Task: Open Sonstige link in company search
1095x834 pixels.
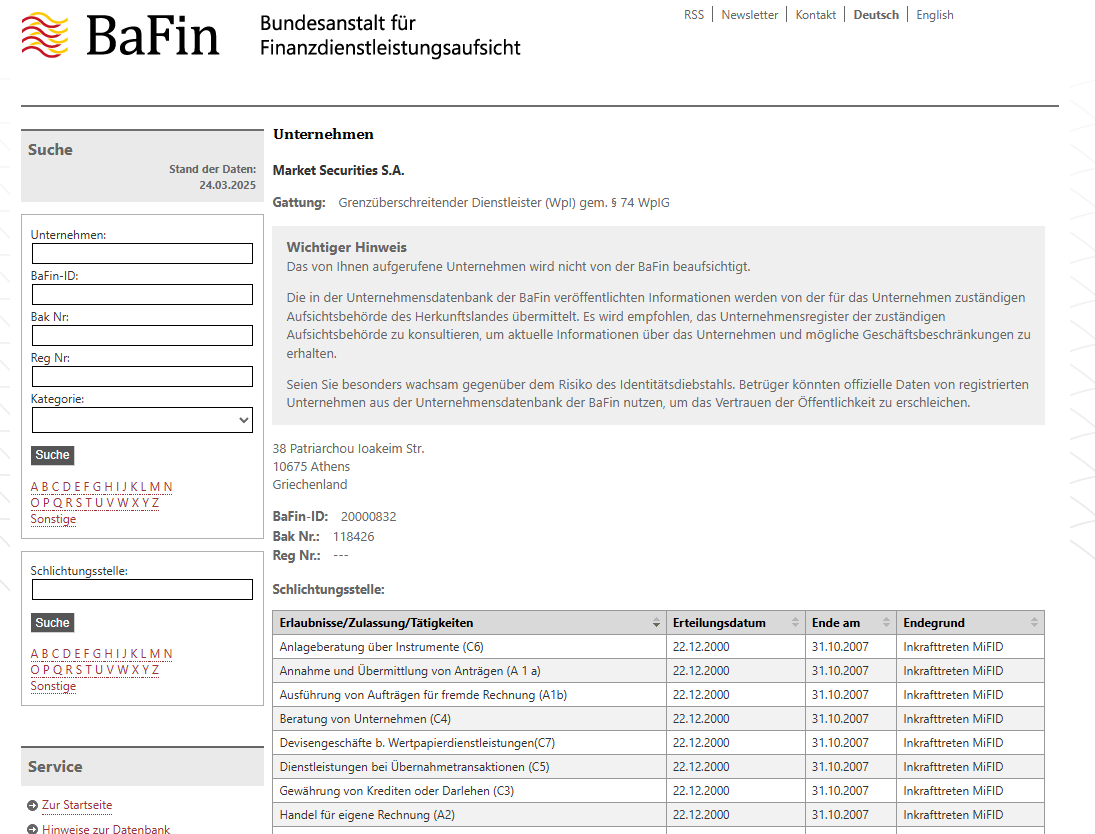Action: coord(53,519)
